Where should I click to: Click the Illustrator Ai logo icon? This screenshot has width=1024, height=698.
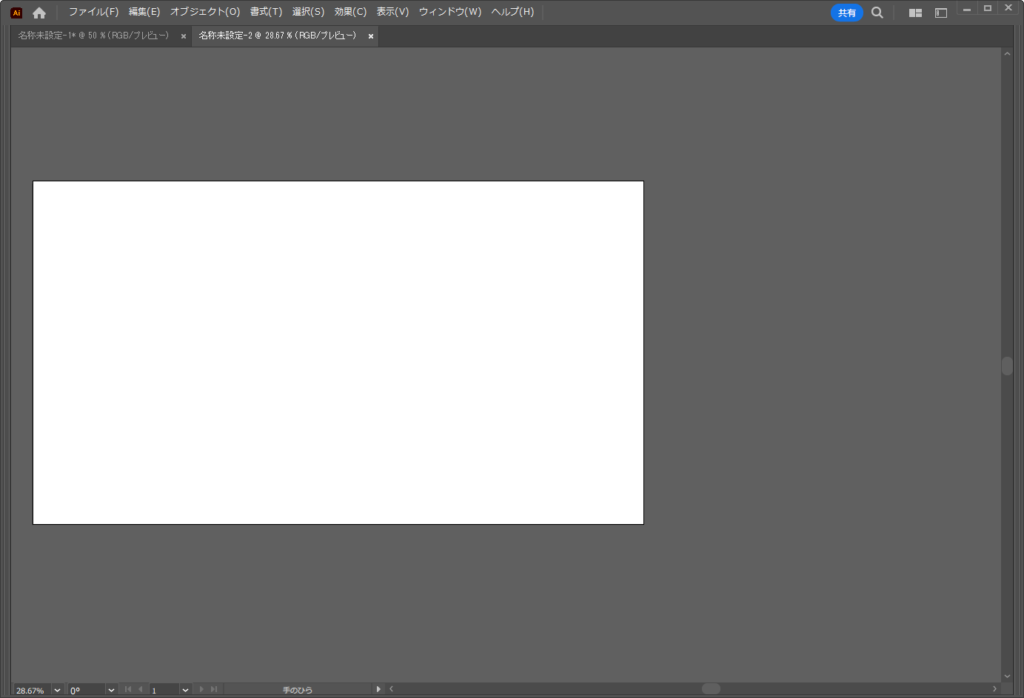click(16, 13)
